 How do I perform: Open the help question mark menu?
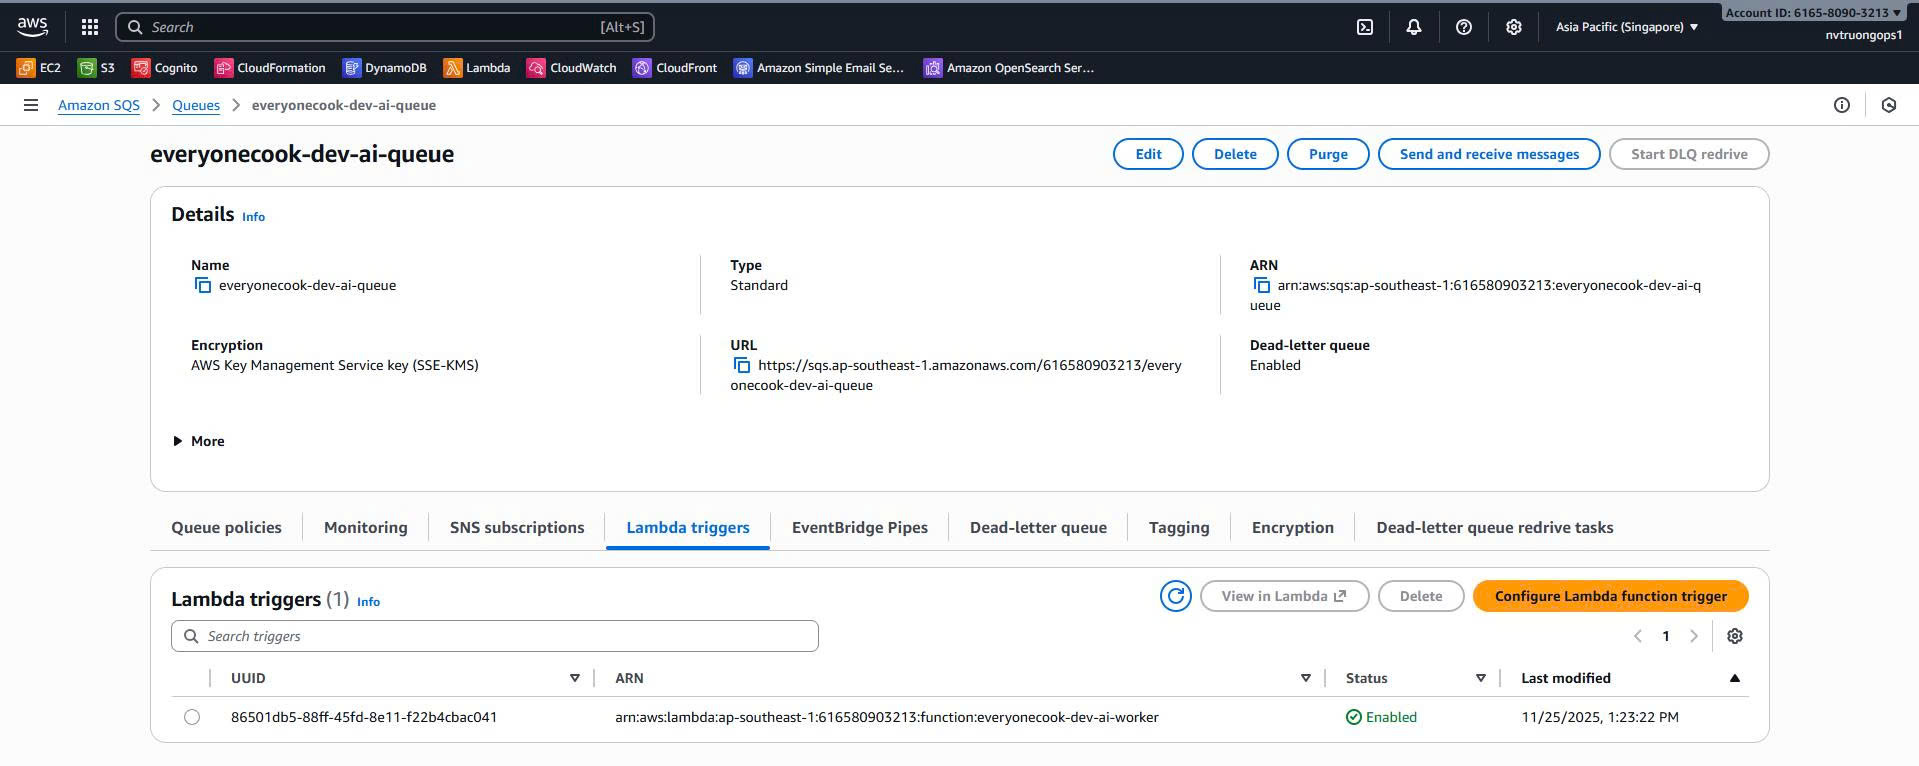pyautogui.click(x=1464, y=27)
